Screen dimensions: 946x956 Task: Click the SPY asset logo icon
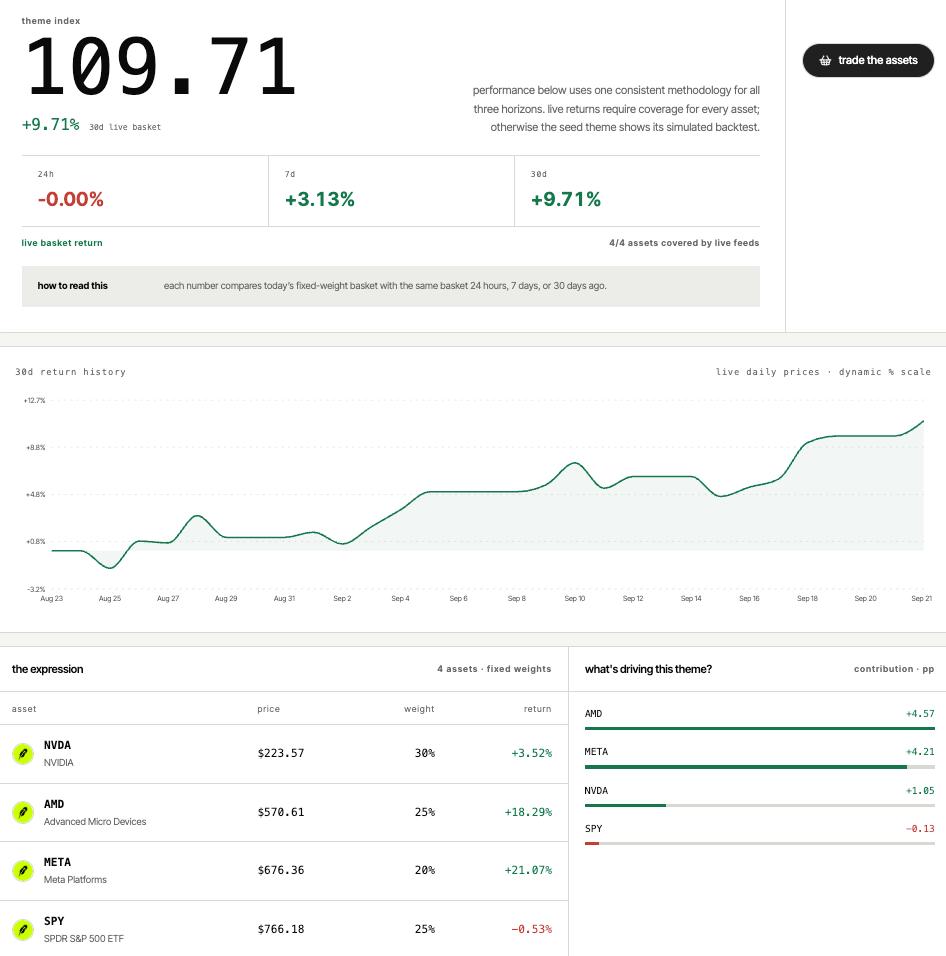pyautogui.click(x=23, y=929)
